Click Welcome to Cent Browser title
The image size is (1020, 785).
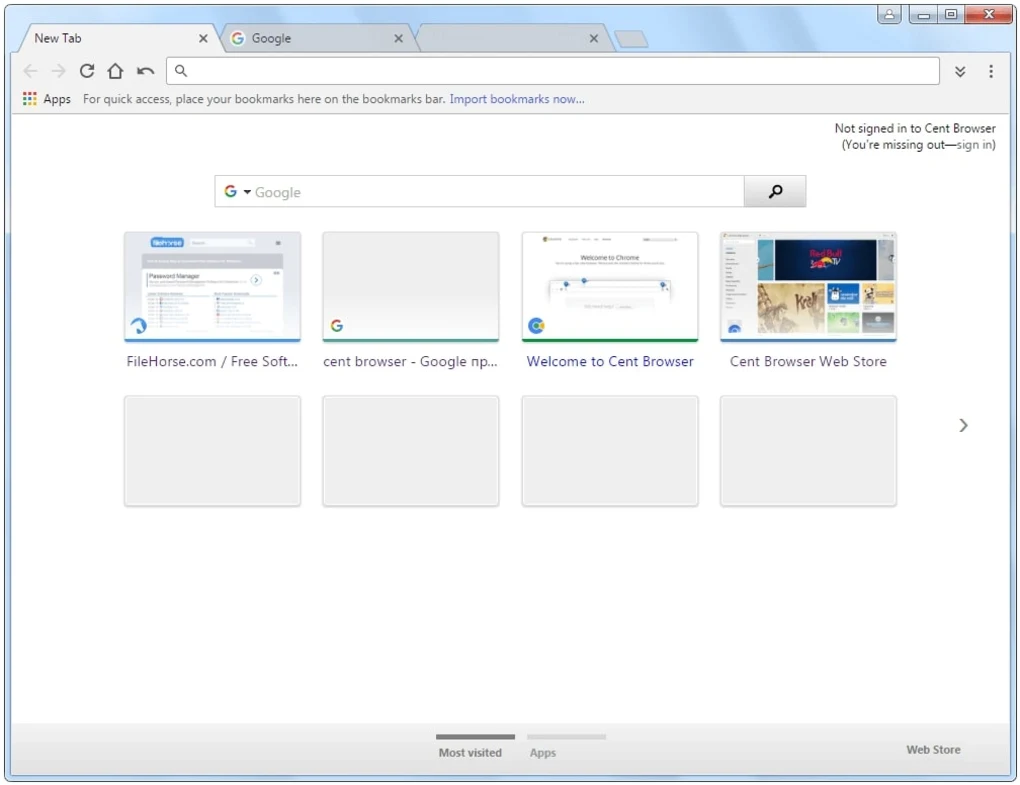click(x=610, y=362)
